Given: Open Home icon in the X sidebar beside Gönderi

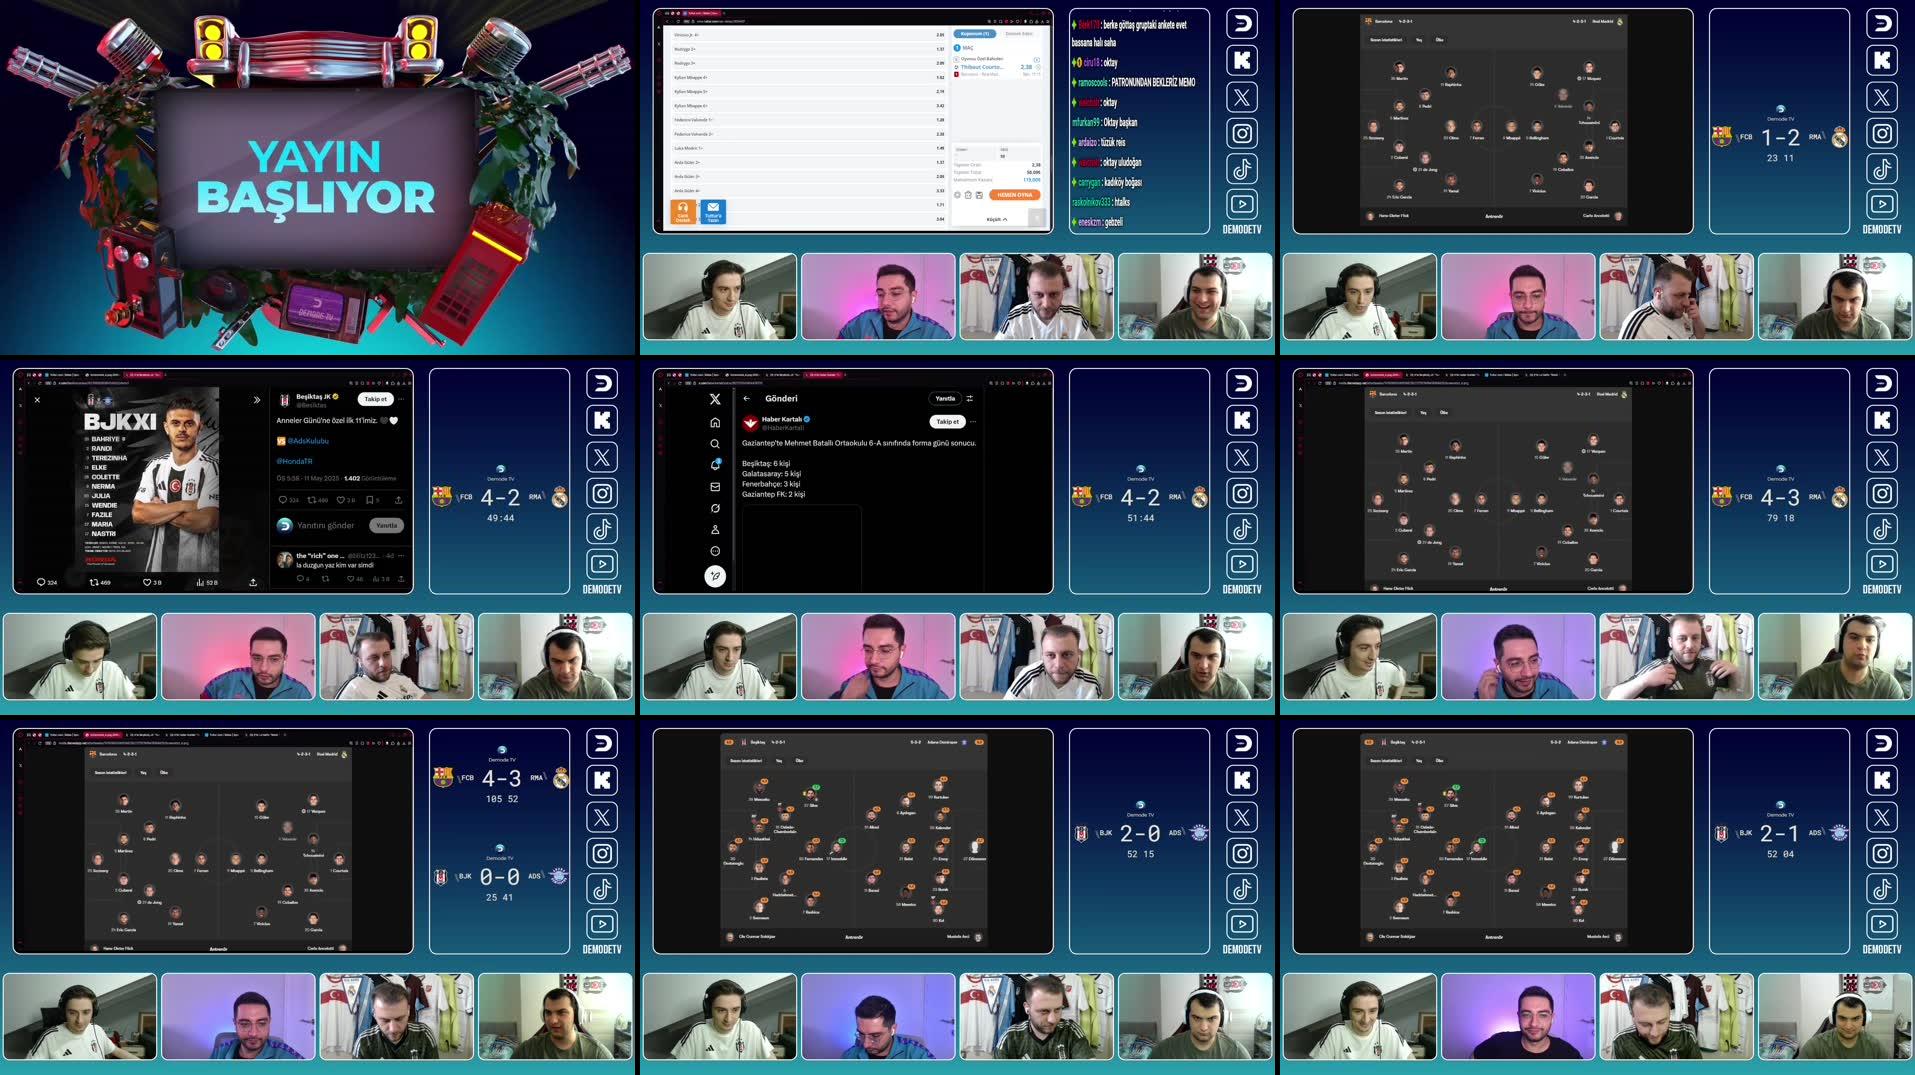Looking at the screenshot, I should (x=714, y=422).
